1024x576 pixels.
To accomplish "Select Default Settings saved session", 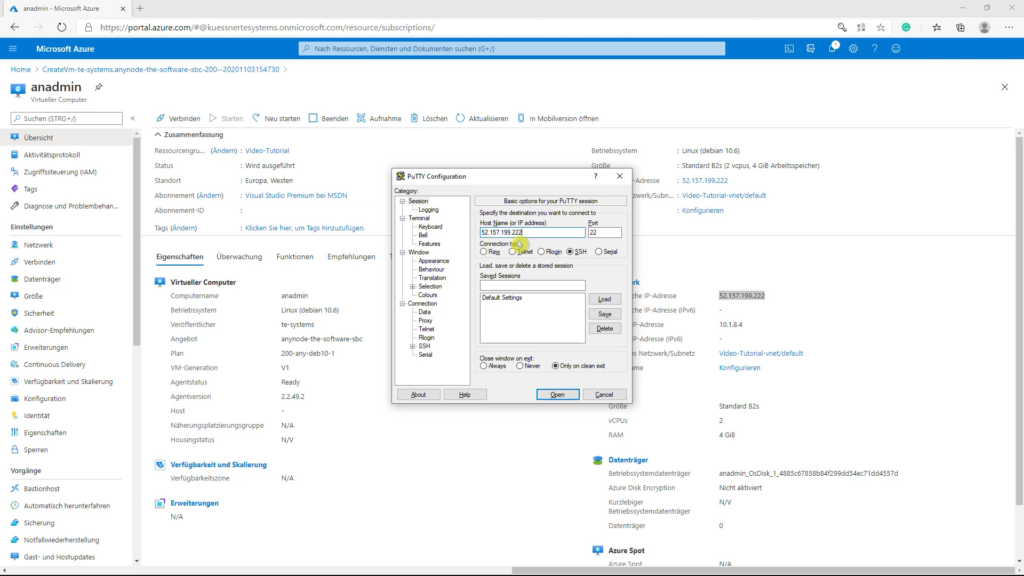I will click(x=502, y=298).
